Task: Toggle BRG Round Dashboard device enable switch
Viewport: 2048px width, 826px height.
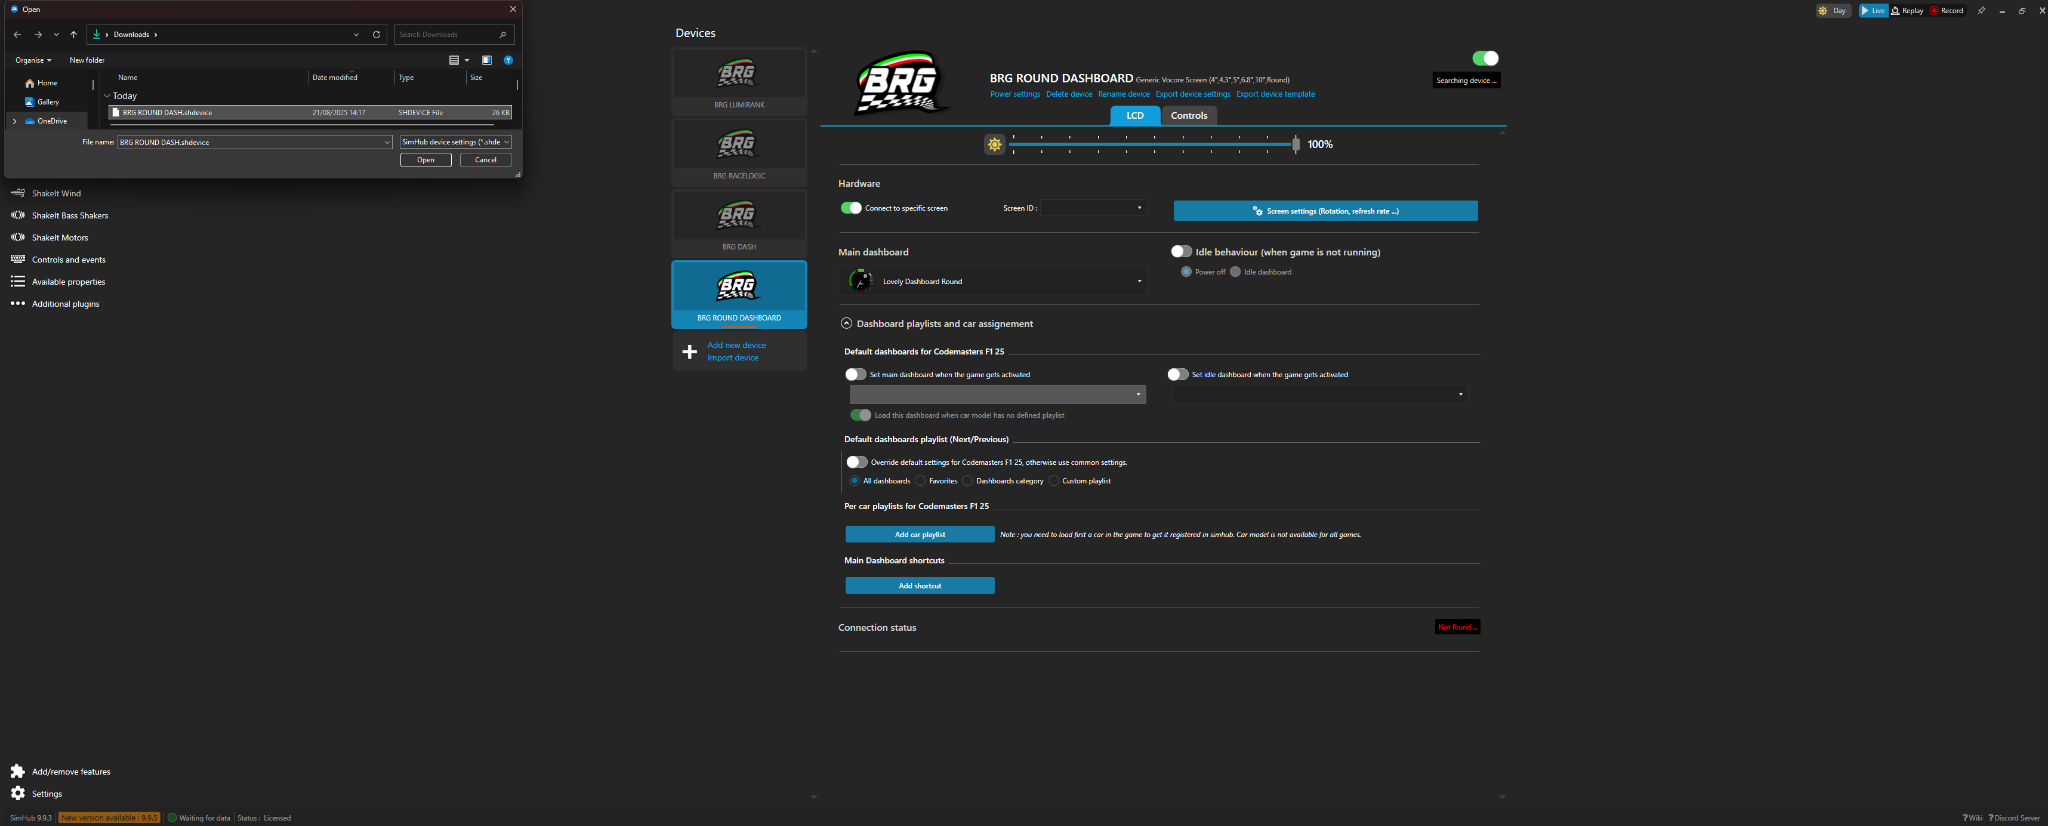Action: pos(1485,58)
